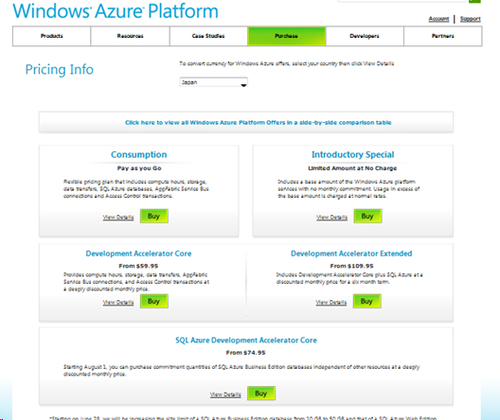Open the Resources navigation tab

[130, 36]
